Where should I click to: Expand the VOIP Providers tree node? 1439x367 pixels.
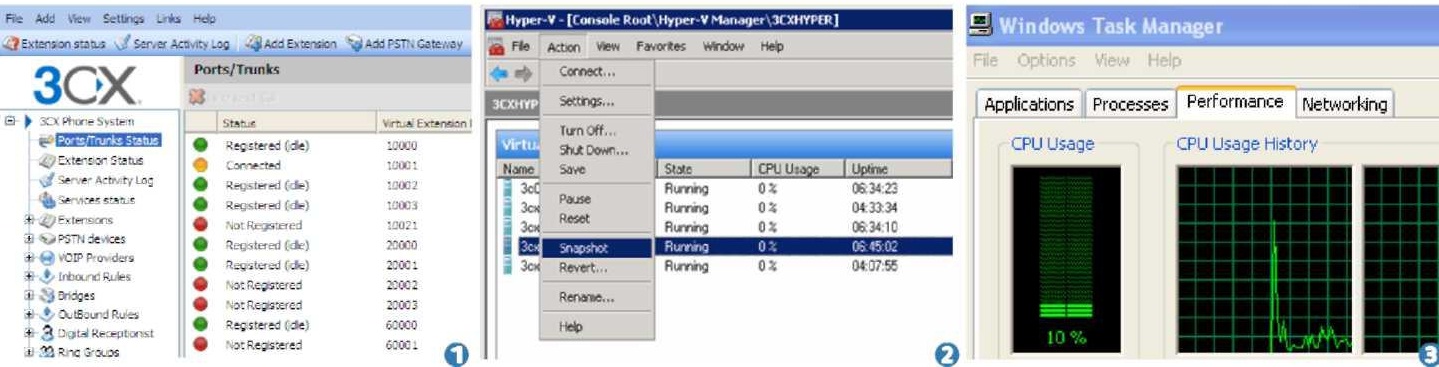click(x=29, y=258)
